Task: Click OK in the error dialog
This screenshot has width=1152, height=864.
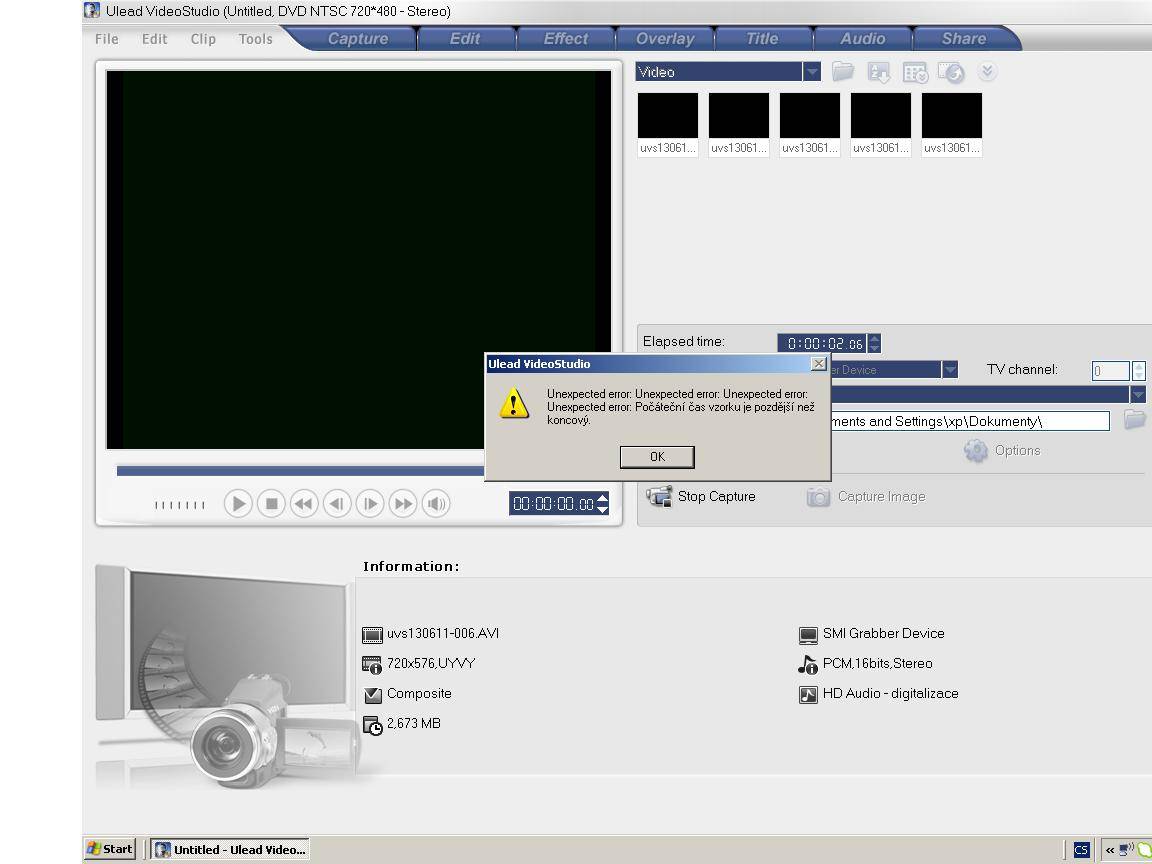Action: coord(657,457)
